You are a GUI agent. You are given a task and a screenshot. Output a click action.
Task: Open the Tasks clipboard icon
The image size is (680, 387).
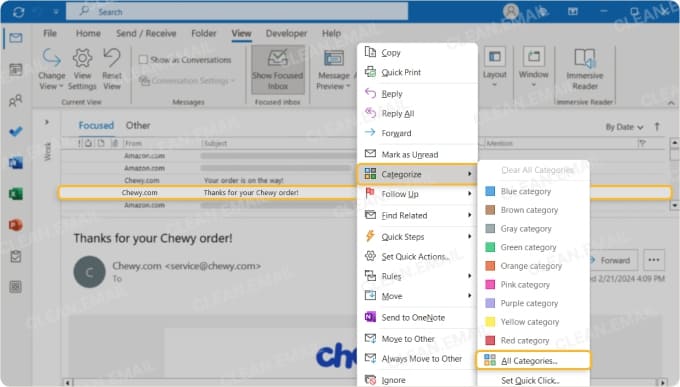pos(16,256)
